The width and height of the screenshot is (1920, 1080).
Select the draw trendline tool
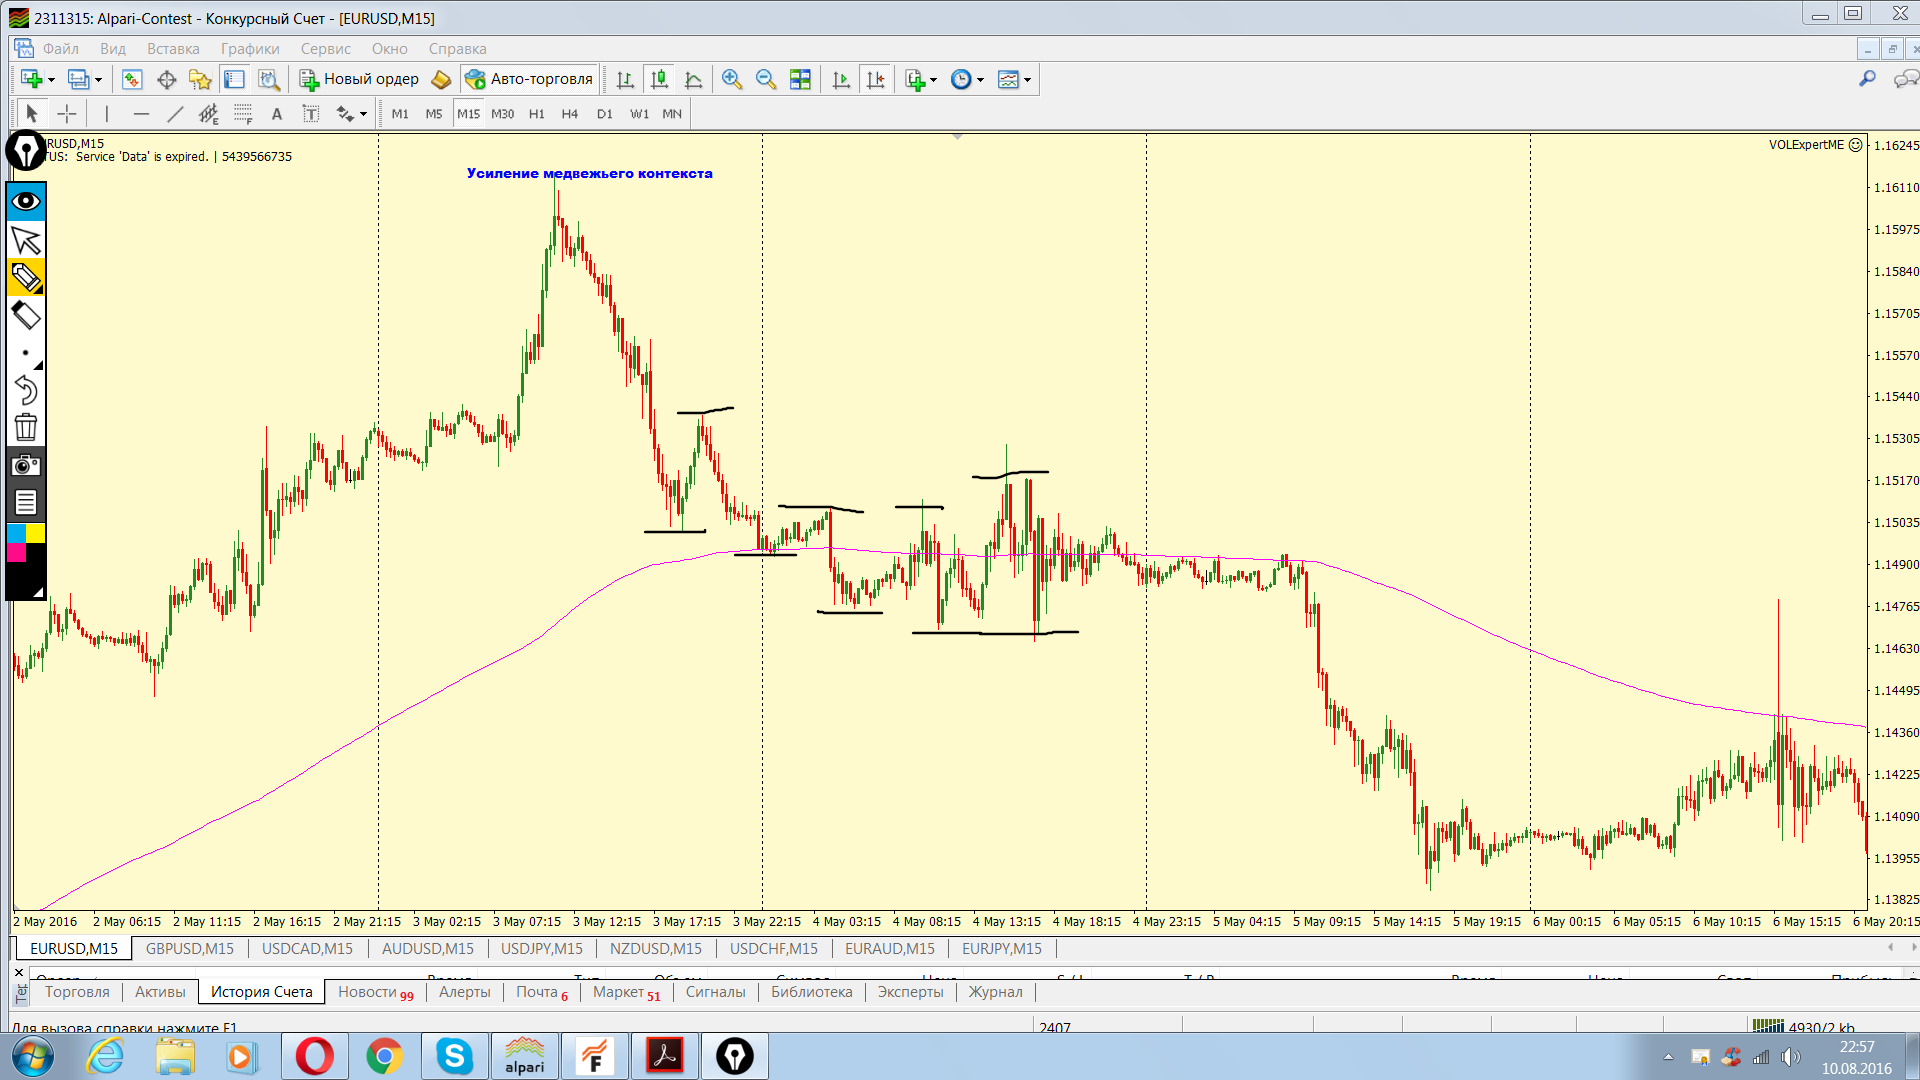175,114
